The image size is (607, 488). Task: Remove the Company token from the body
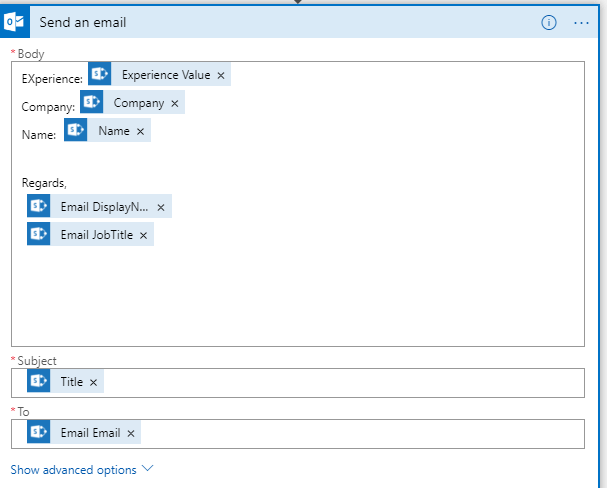(x=175, y=104)
